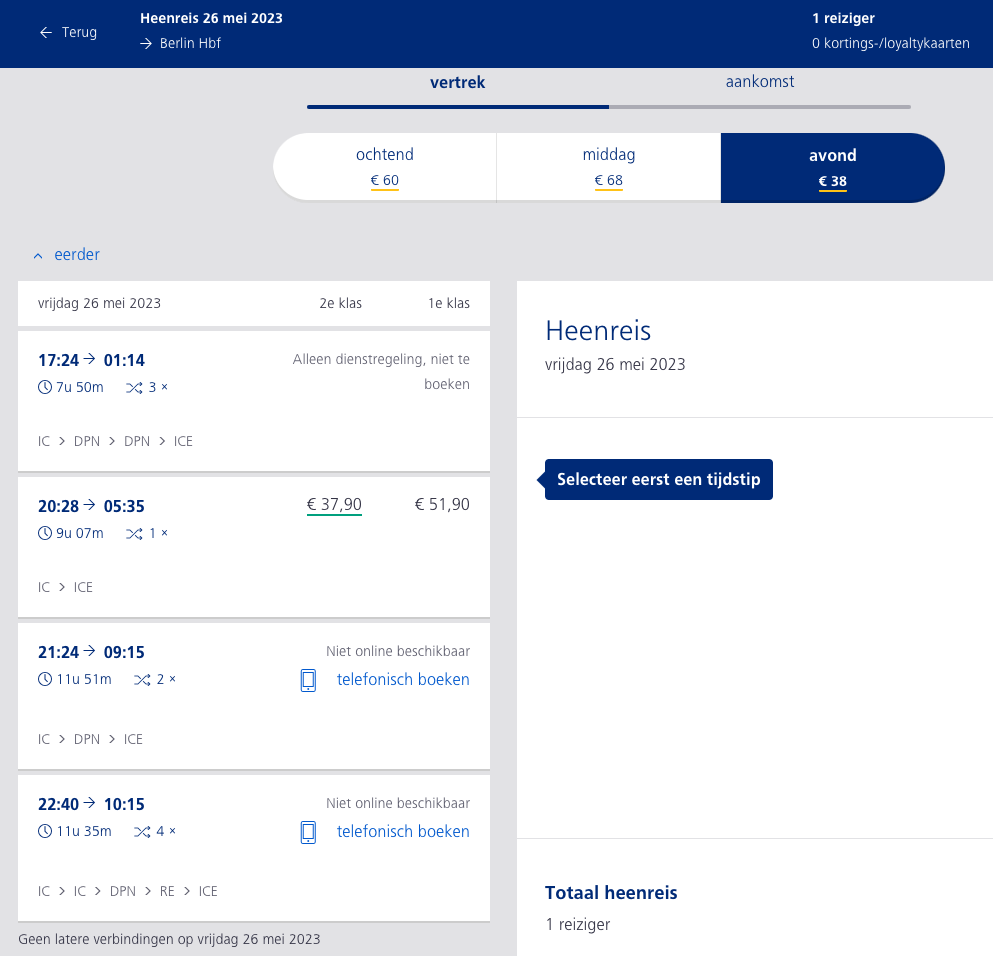This screenshot has height=956, width=993.
Task: Click the phone icon on the 22:40 journey
Action: [x=308, y=832]
